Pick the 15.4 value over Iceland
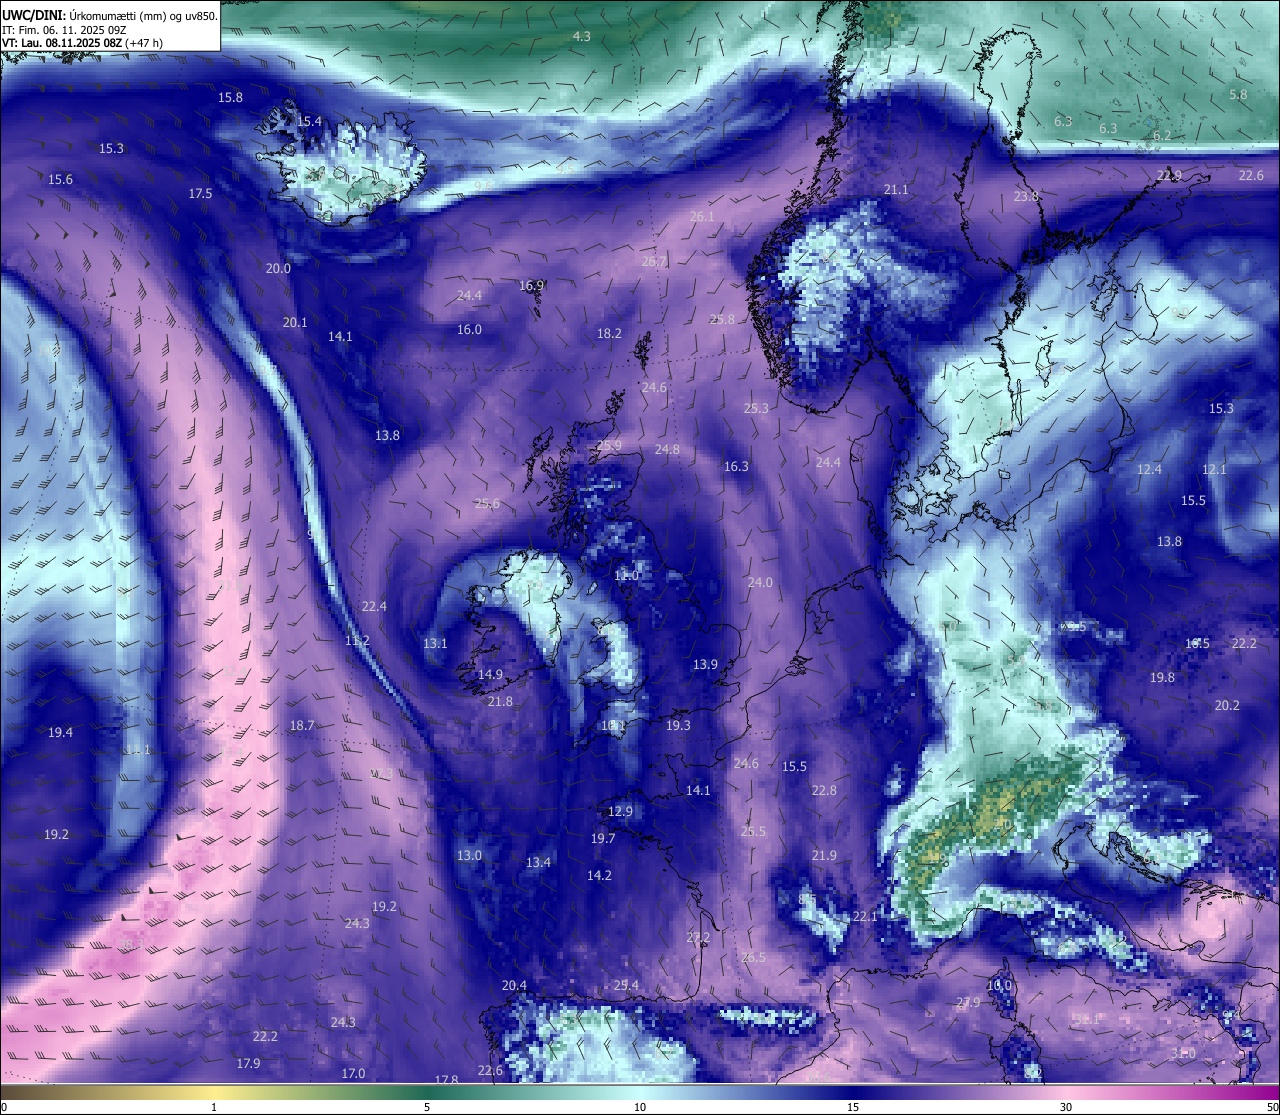Image resolution: width=1280 pixels, height=1115 pixels. [x=310, y=121]
